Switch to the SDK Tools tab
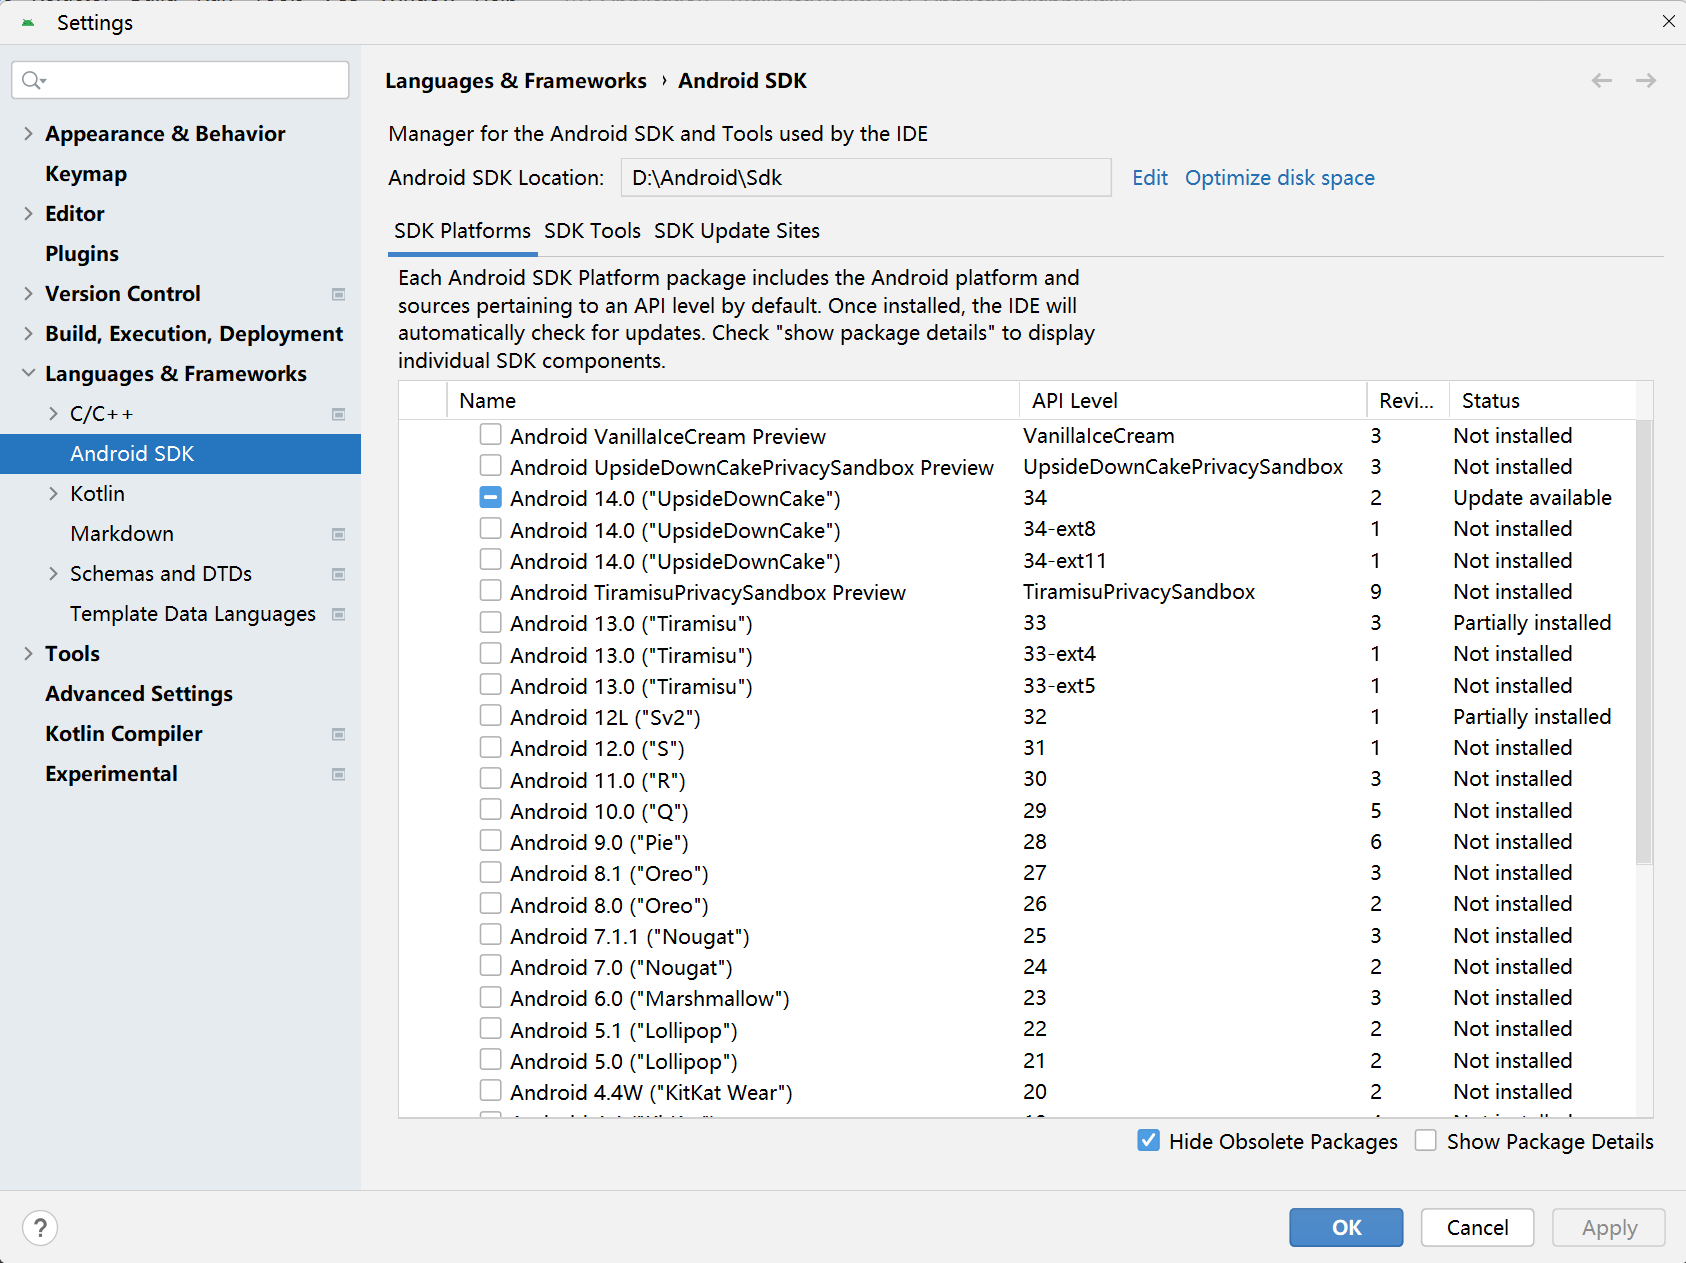 click(592, 231)
